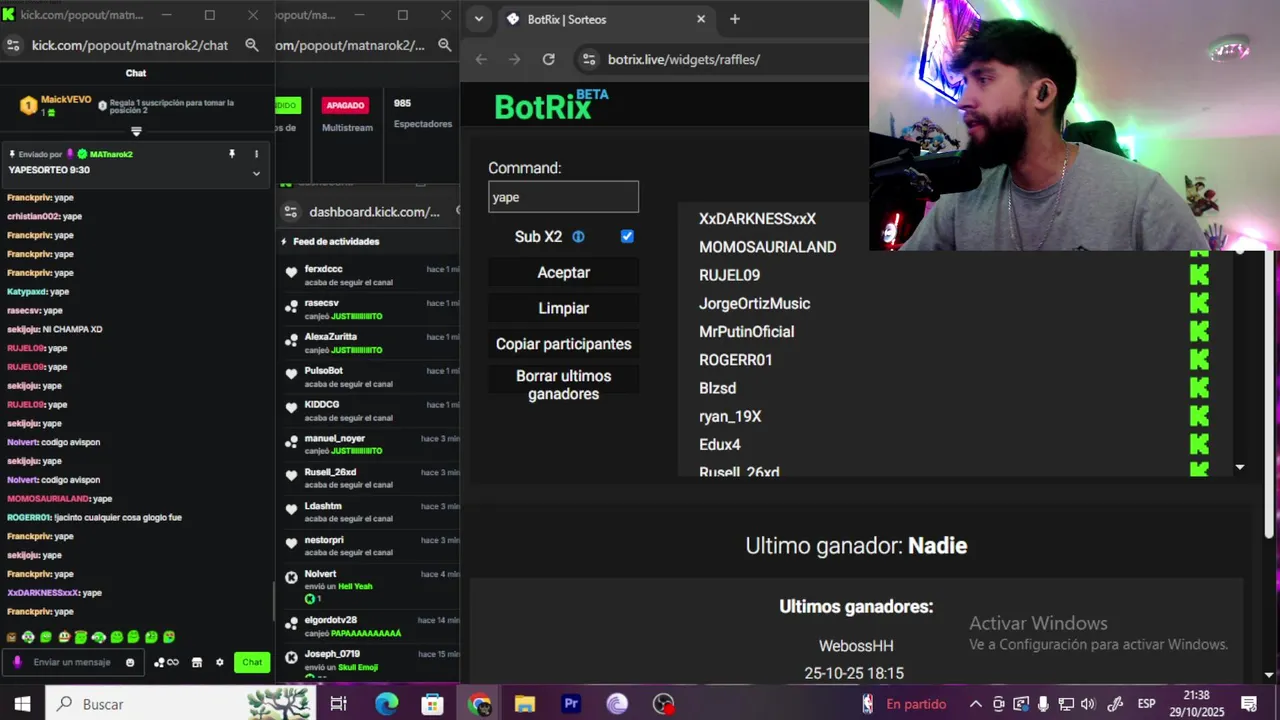The image size is (1280, 720).
Task: Open the shop icon beside chat input
Action: click(x=197, y=662)
